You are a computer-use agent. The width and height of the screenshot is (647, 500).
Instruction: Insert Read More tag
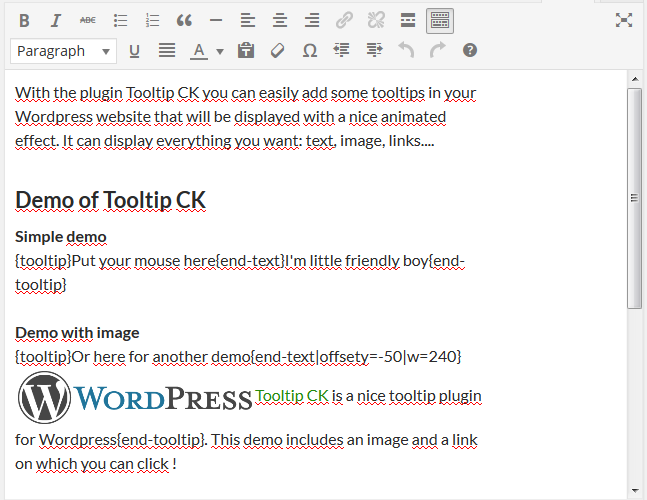tap(408, 20)
